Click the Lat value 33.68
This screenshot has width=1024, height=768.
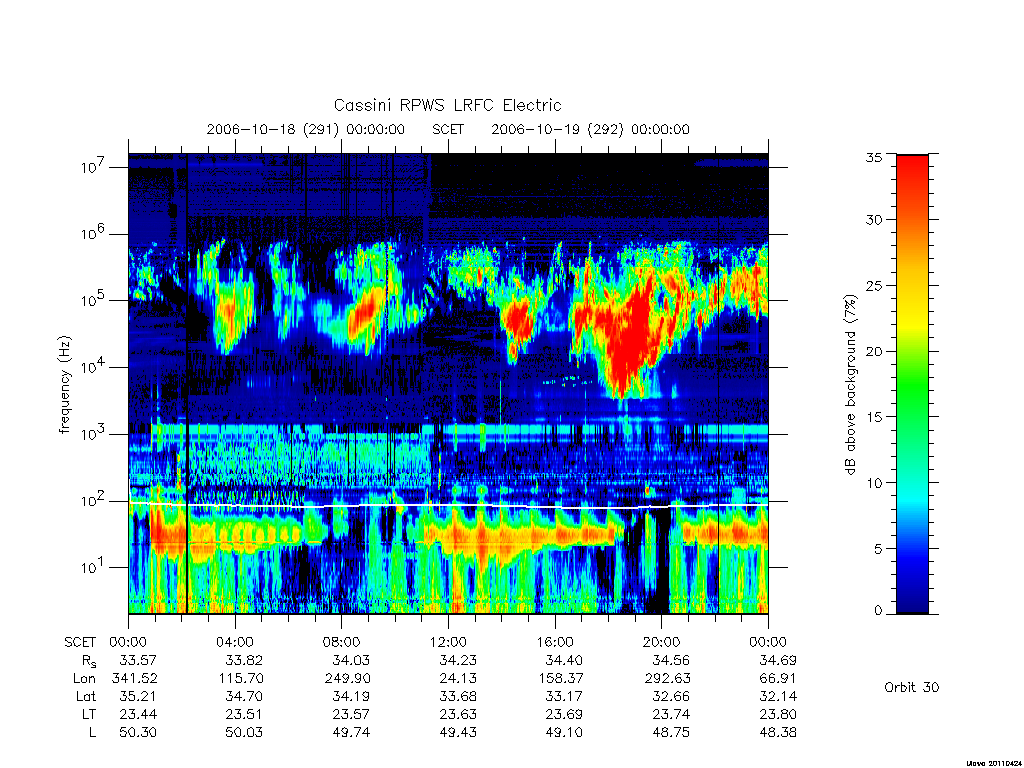(458, 696)
